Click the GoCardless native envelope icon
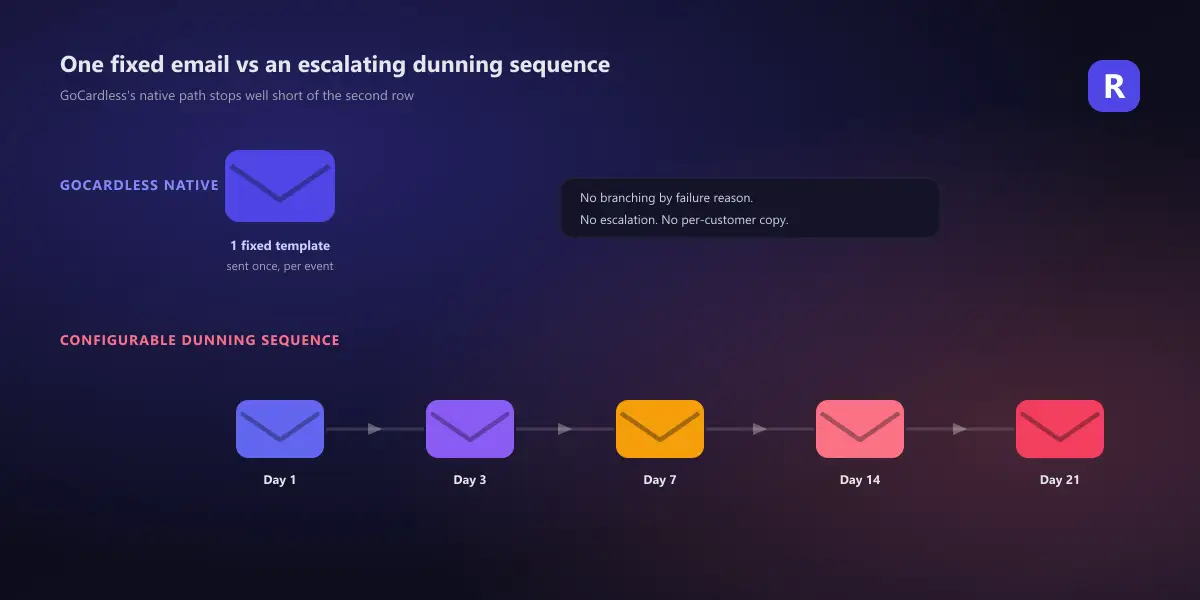 (280, 186)
